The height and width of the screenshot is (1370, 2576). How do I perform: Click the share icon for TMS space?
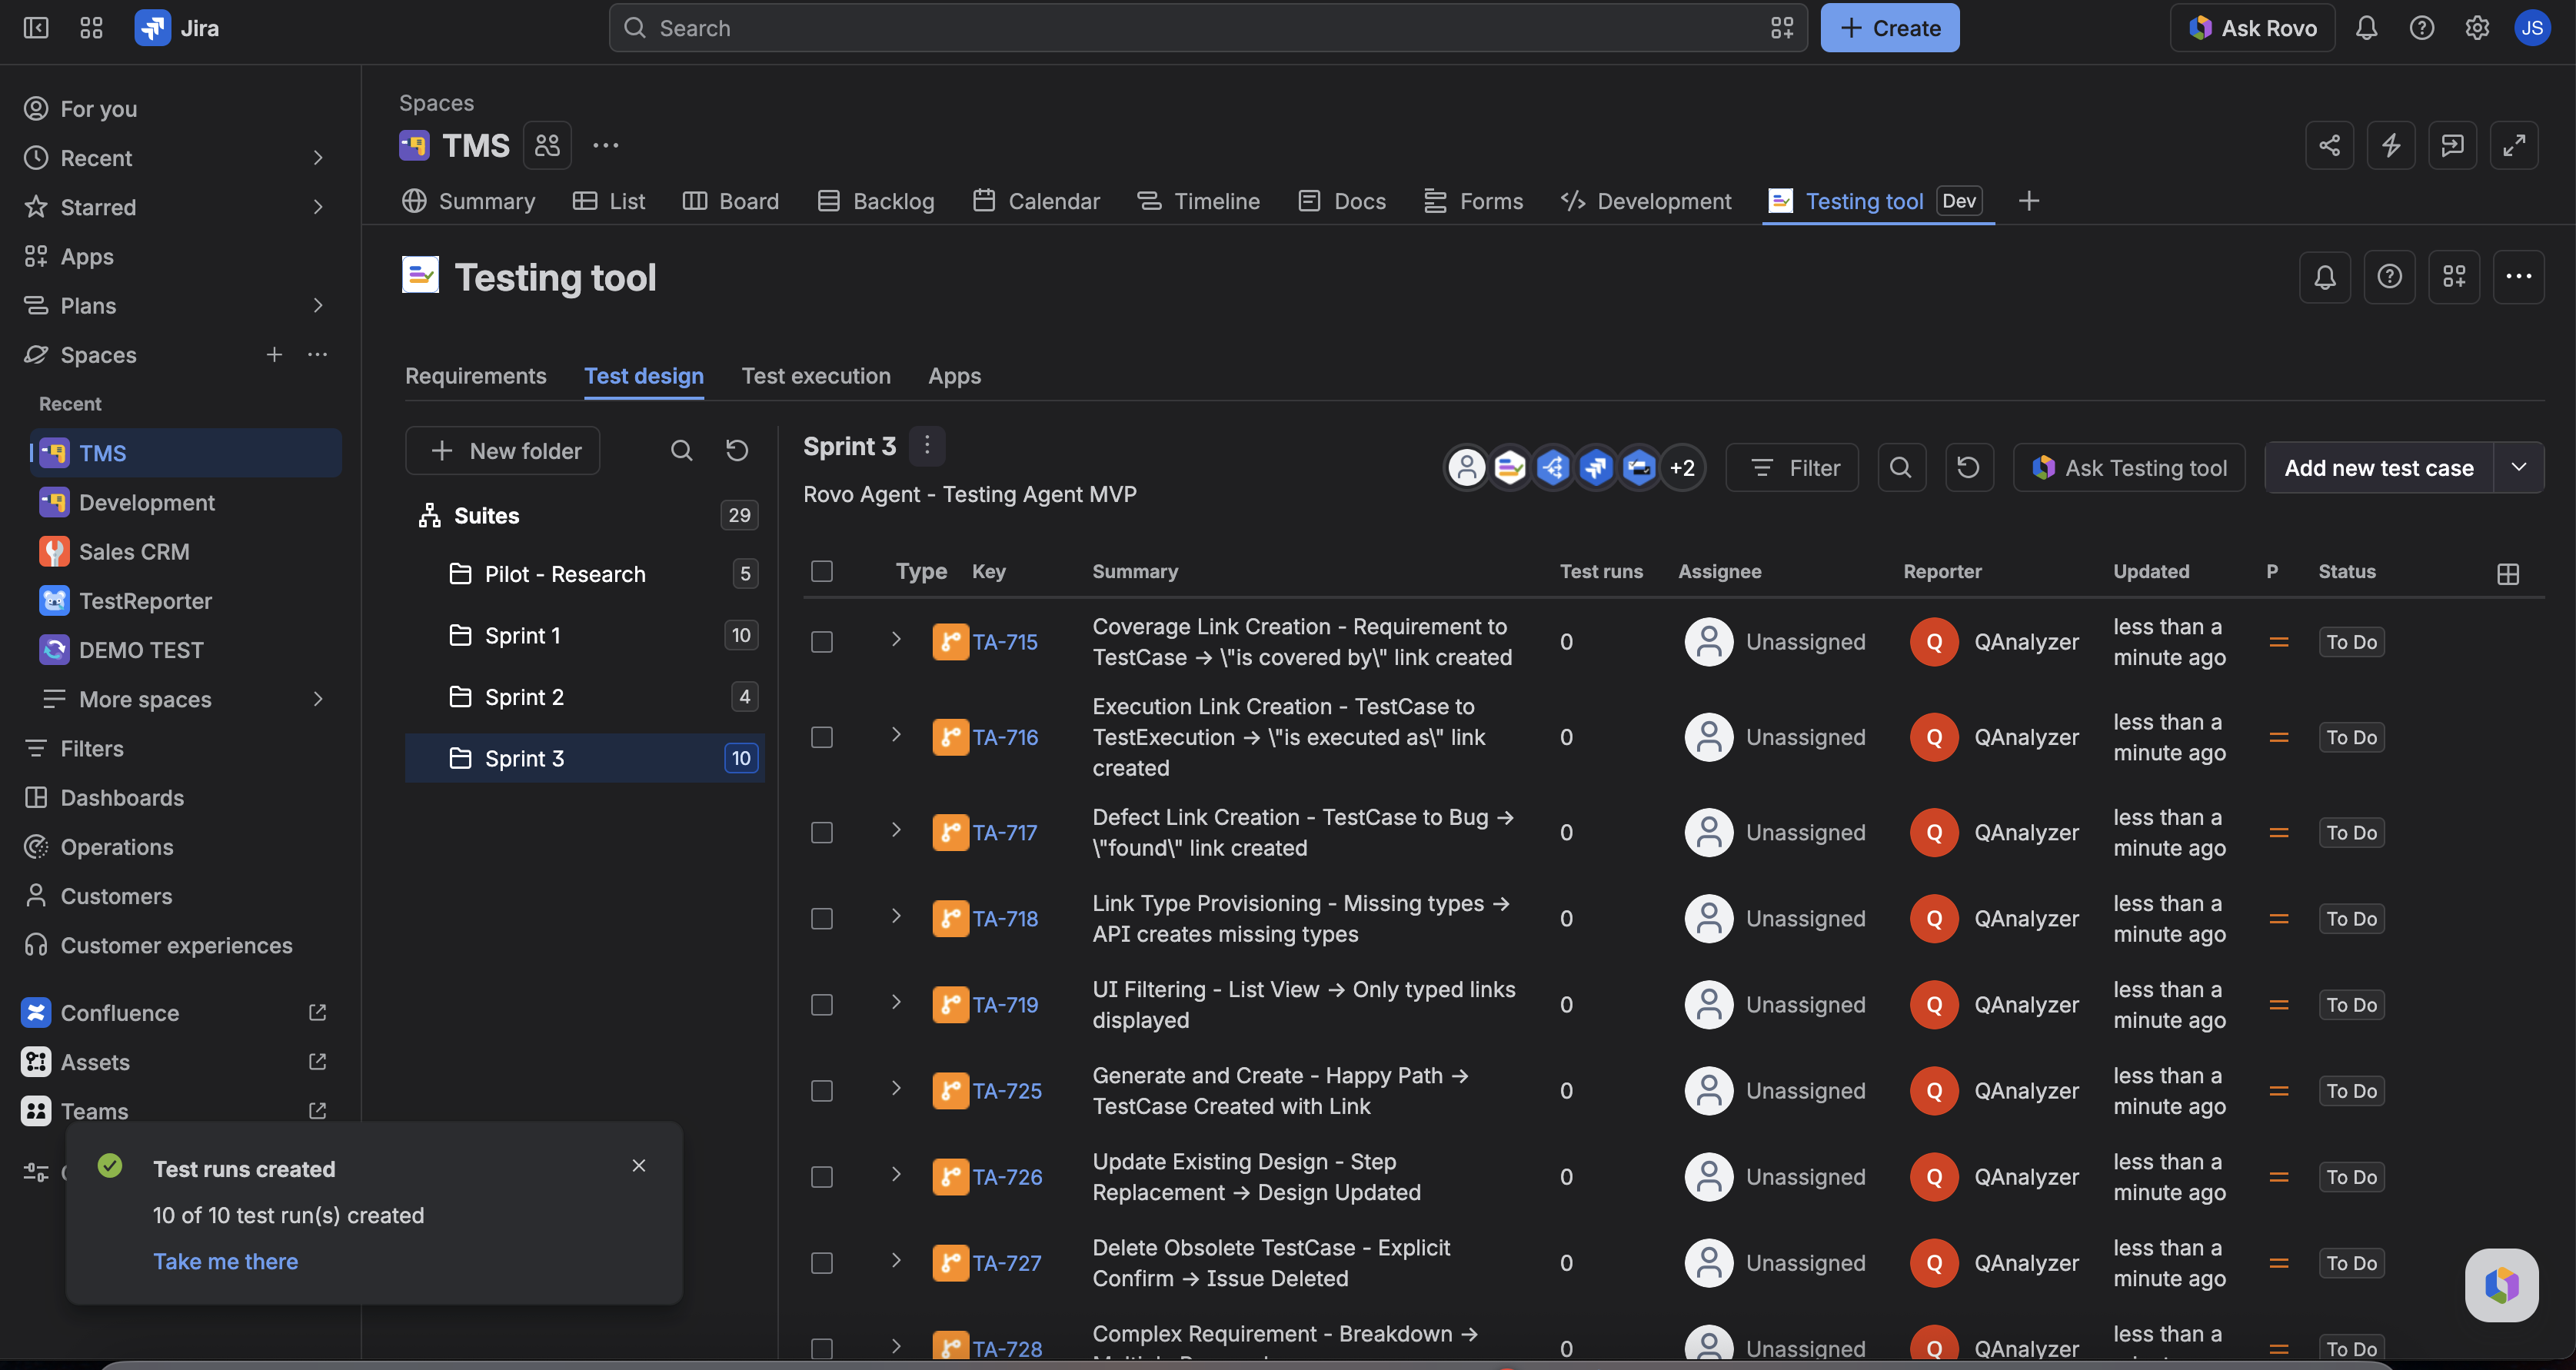(2329, 145)
